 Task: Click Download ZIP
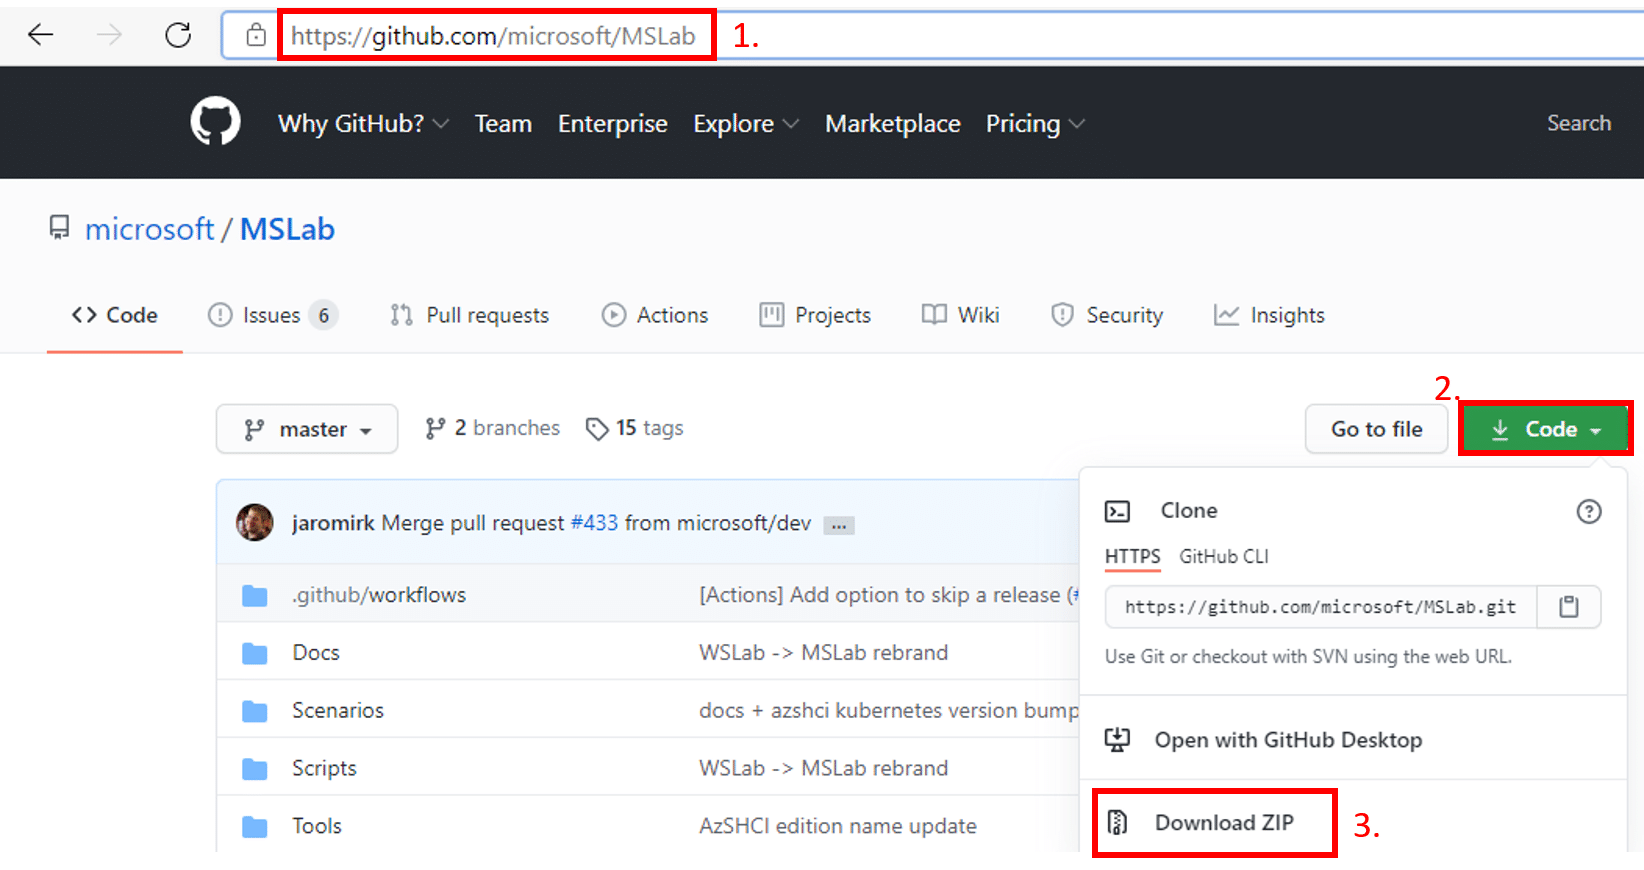click(1224, 822)
